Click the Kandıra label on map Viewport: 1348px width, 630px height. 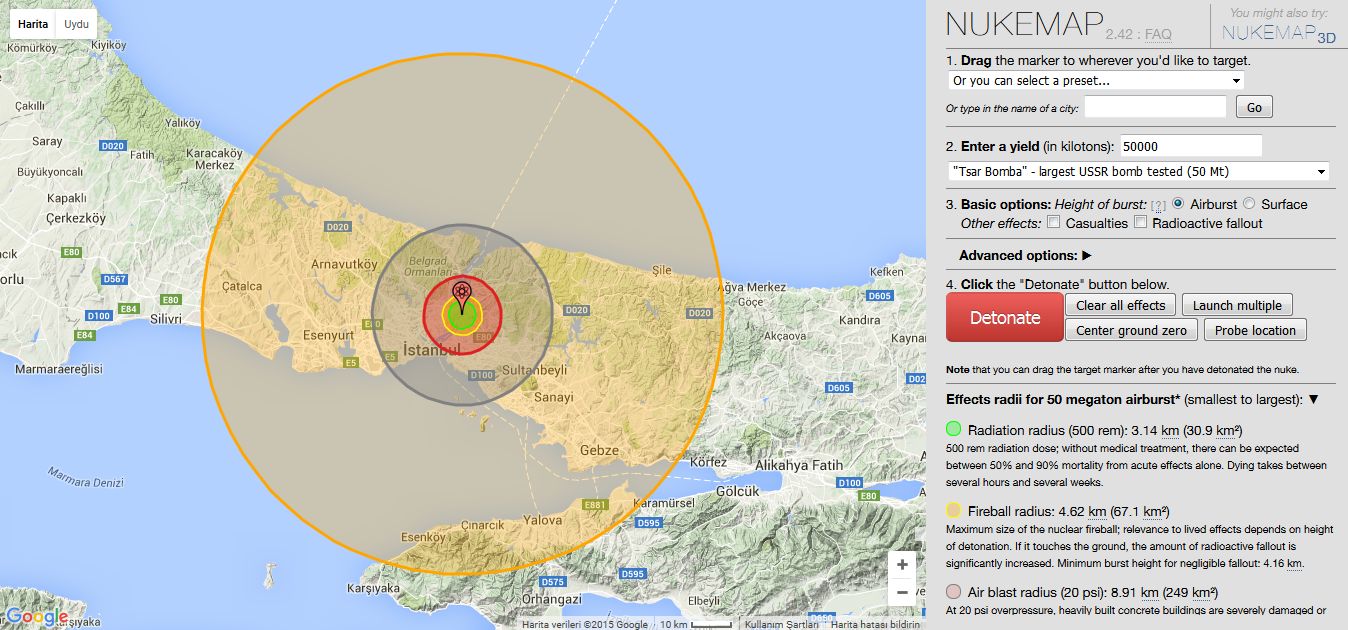[x=858, y=321]
